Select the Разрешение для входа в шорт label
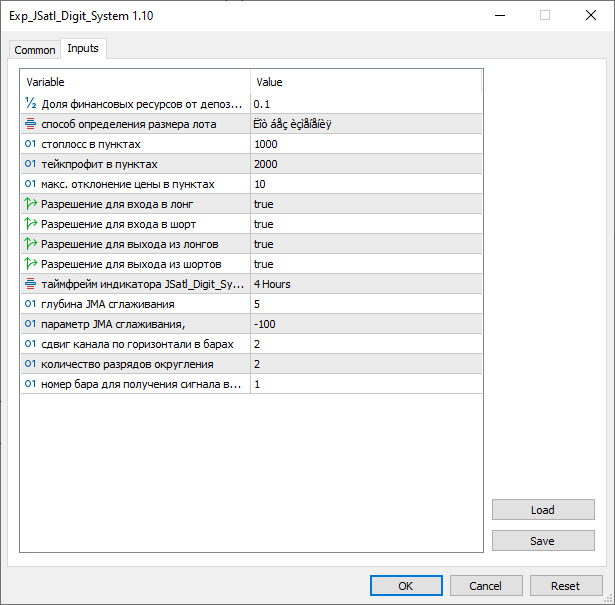This screenshot has height=605, width=615. 118,224
